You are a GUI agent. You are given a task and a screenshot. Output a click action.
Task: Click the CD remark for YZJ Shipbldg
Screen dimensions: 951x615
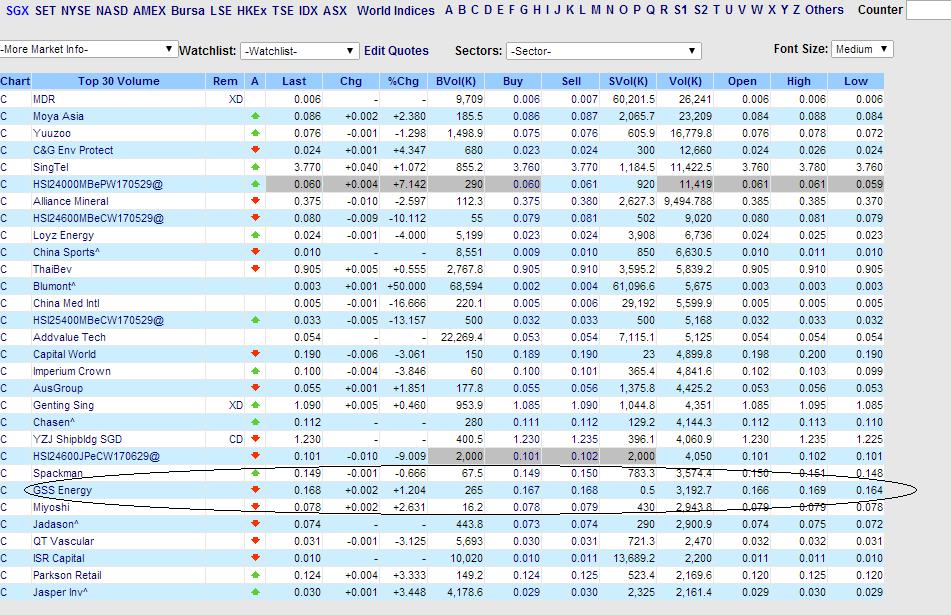(236, 439)
